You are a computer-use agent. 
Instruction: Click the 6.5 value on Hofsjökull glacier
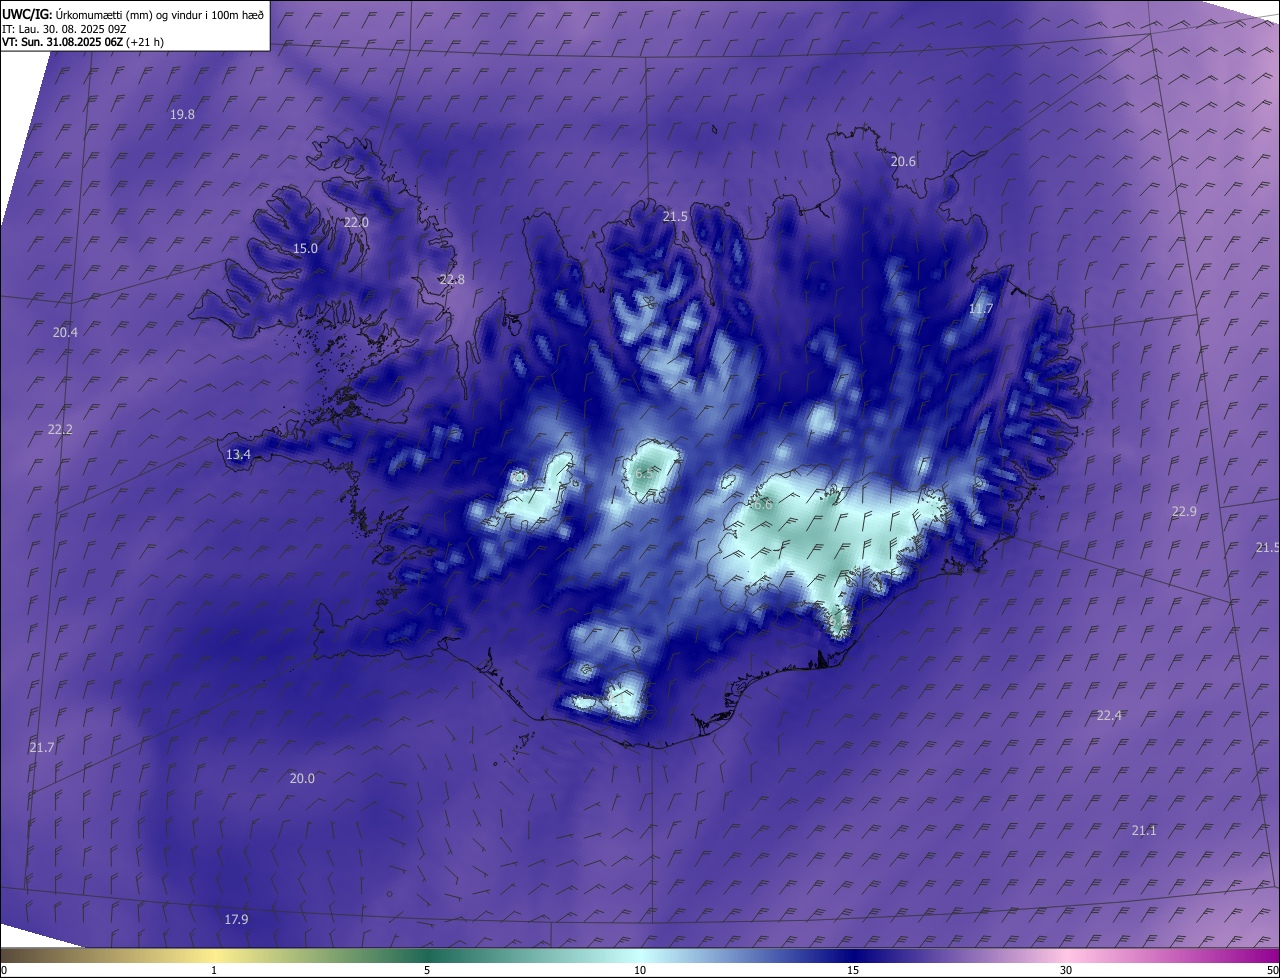click(x=643, y=474)
